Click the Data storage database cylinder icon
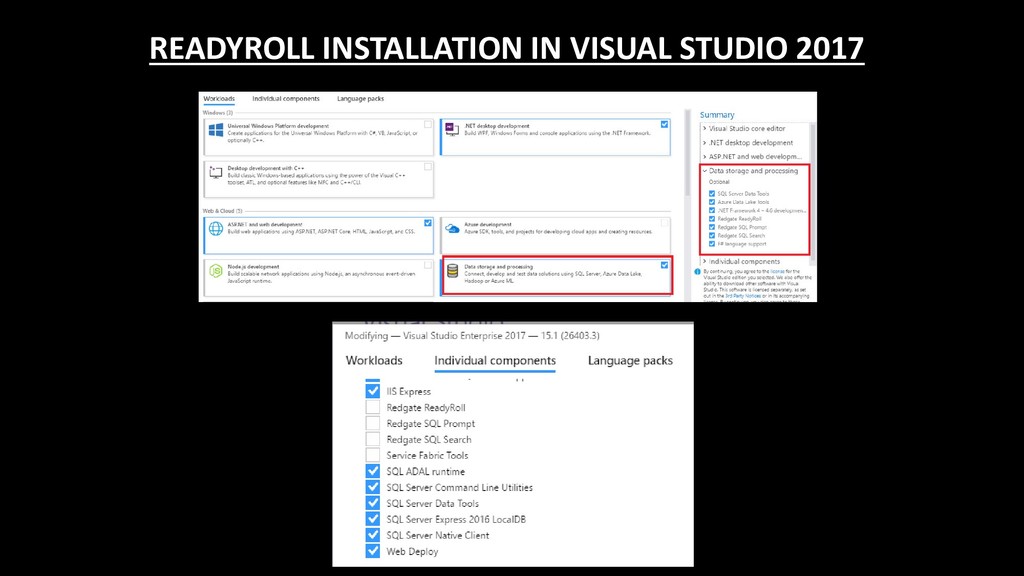The width and height of the screenshot is (1024, 576). [452, 270]
